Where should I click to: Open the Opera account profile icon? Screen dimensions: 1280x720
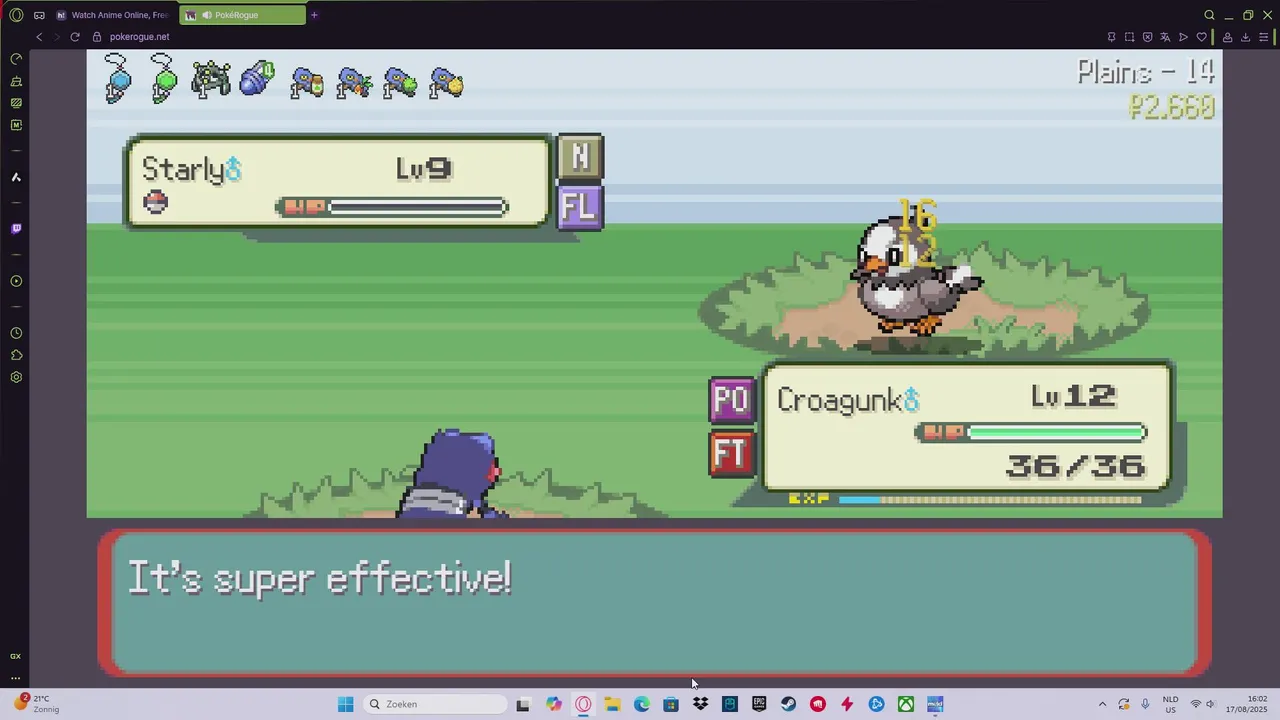1227,37
